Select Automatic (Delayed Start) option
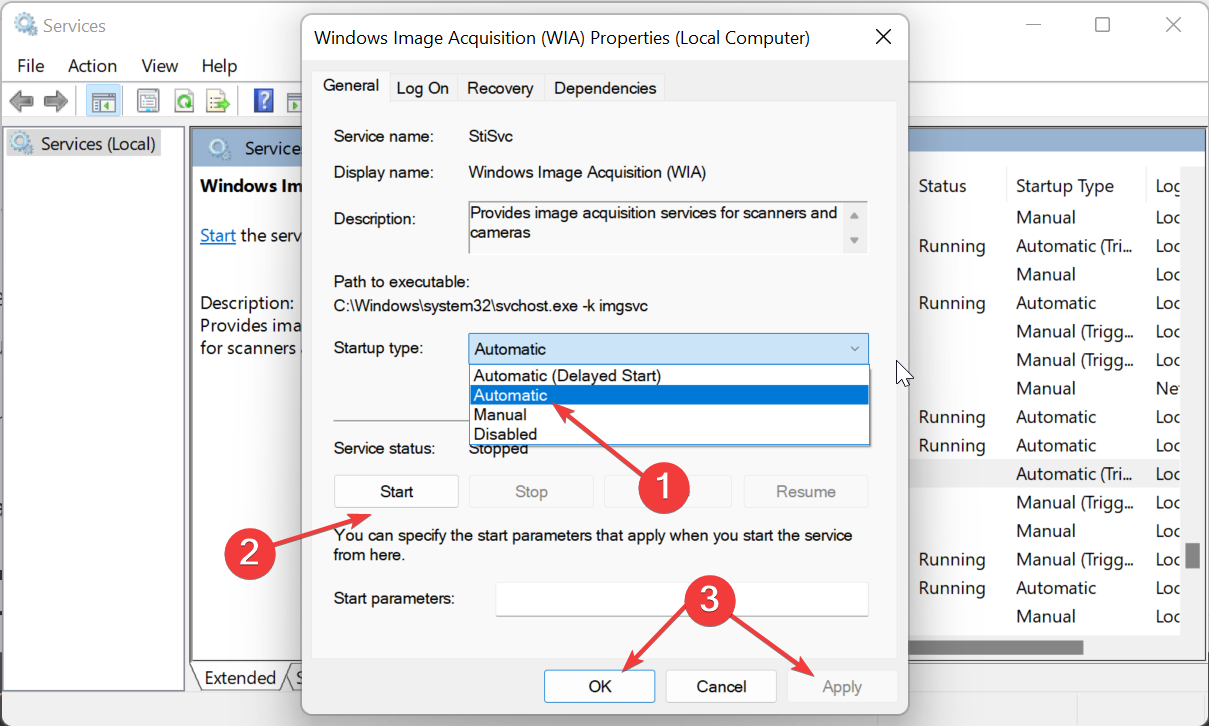1209x726 pixels. [567, 376]
